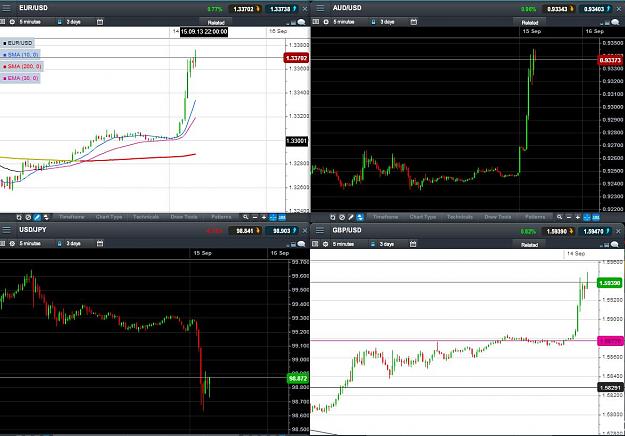Image resolution: width=625 pixels, height=436 pixels.
Task: Open the 2 days range dropdown in EUR/USD
Action: pyautogui.click(x=73, y=22)
